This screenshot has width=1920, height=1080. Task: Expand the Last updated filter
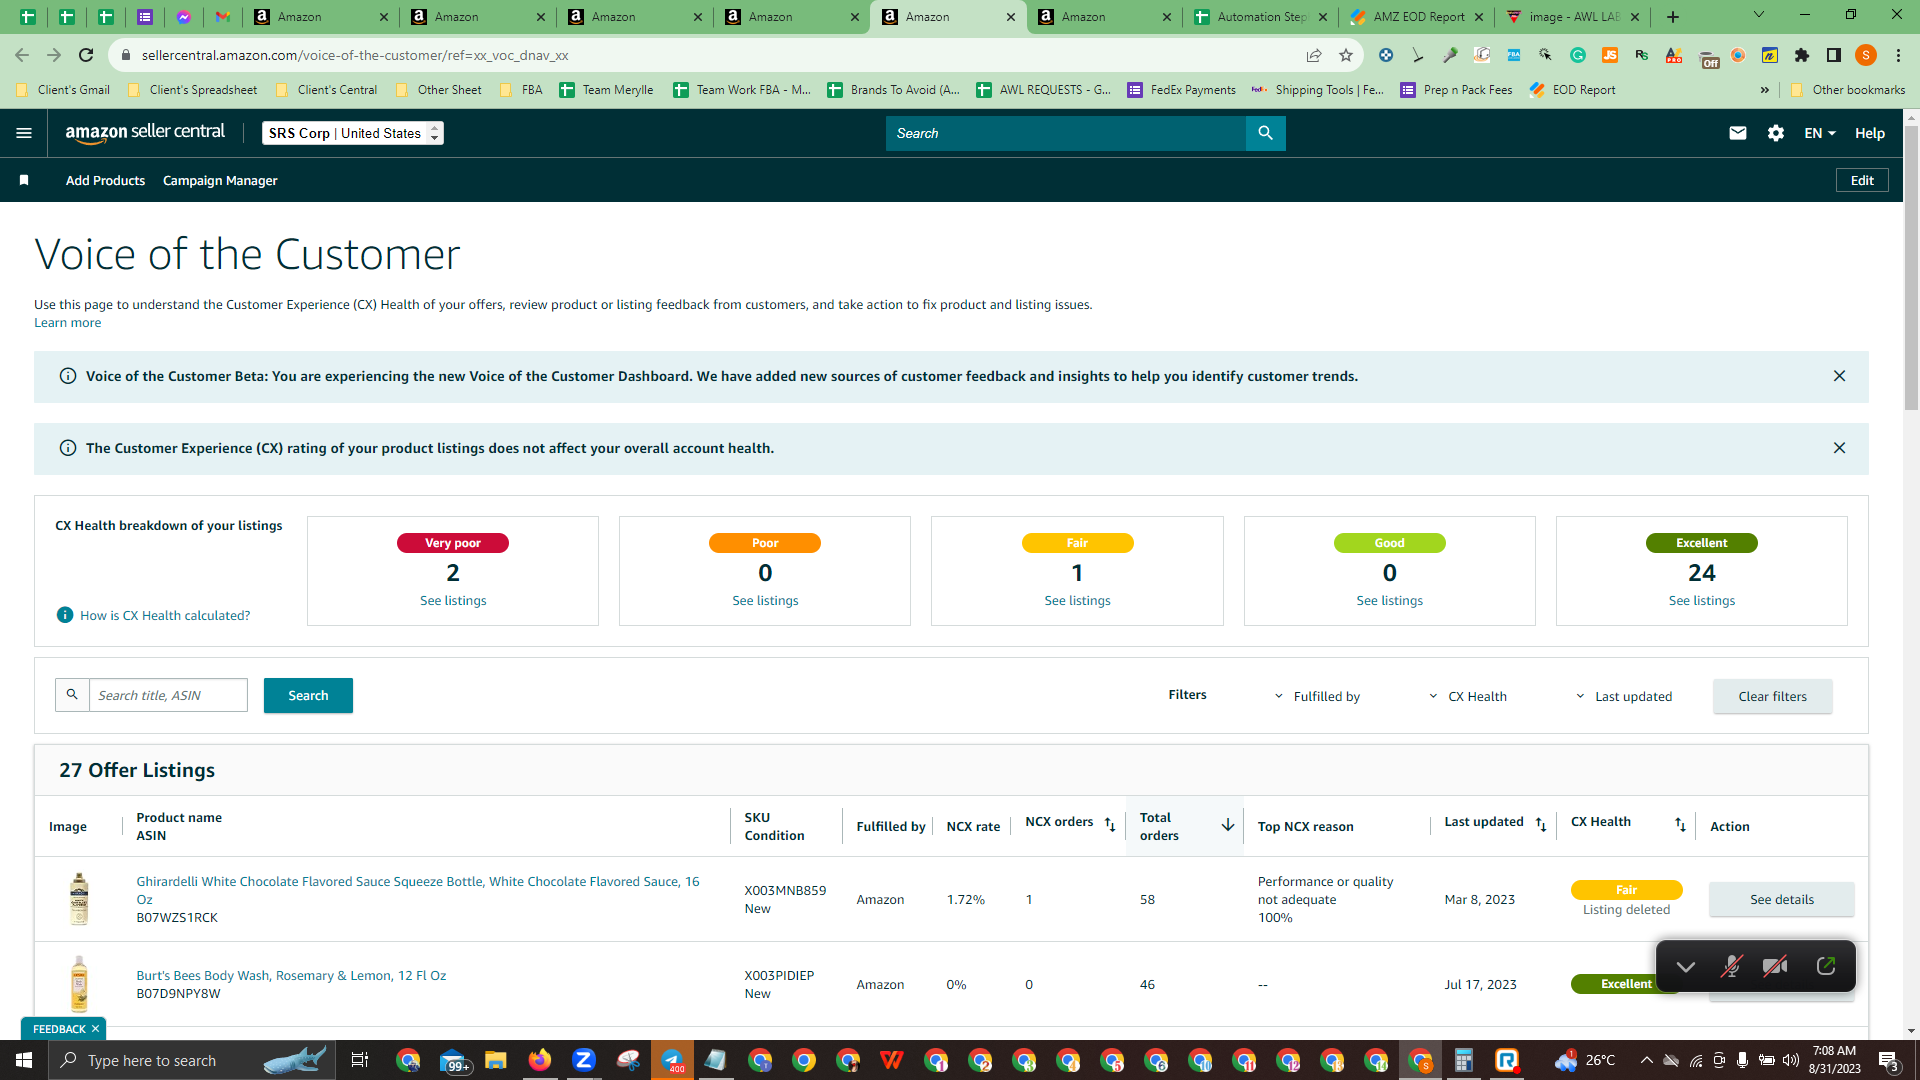1624,696
